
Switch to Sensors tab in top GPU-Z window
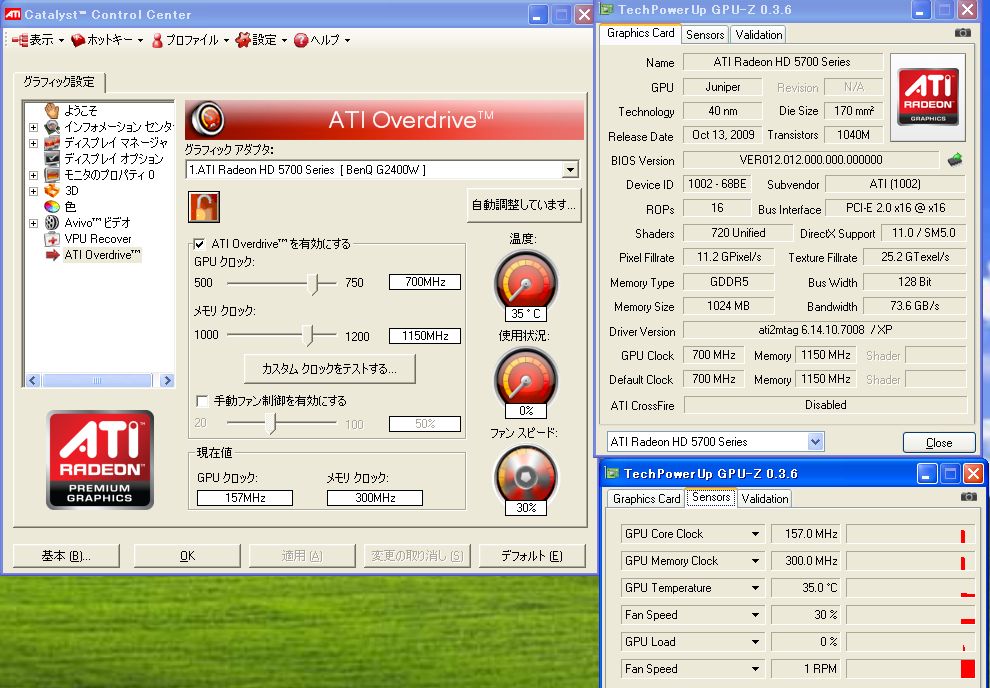pos(705,35)
